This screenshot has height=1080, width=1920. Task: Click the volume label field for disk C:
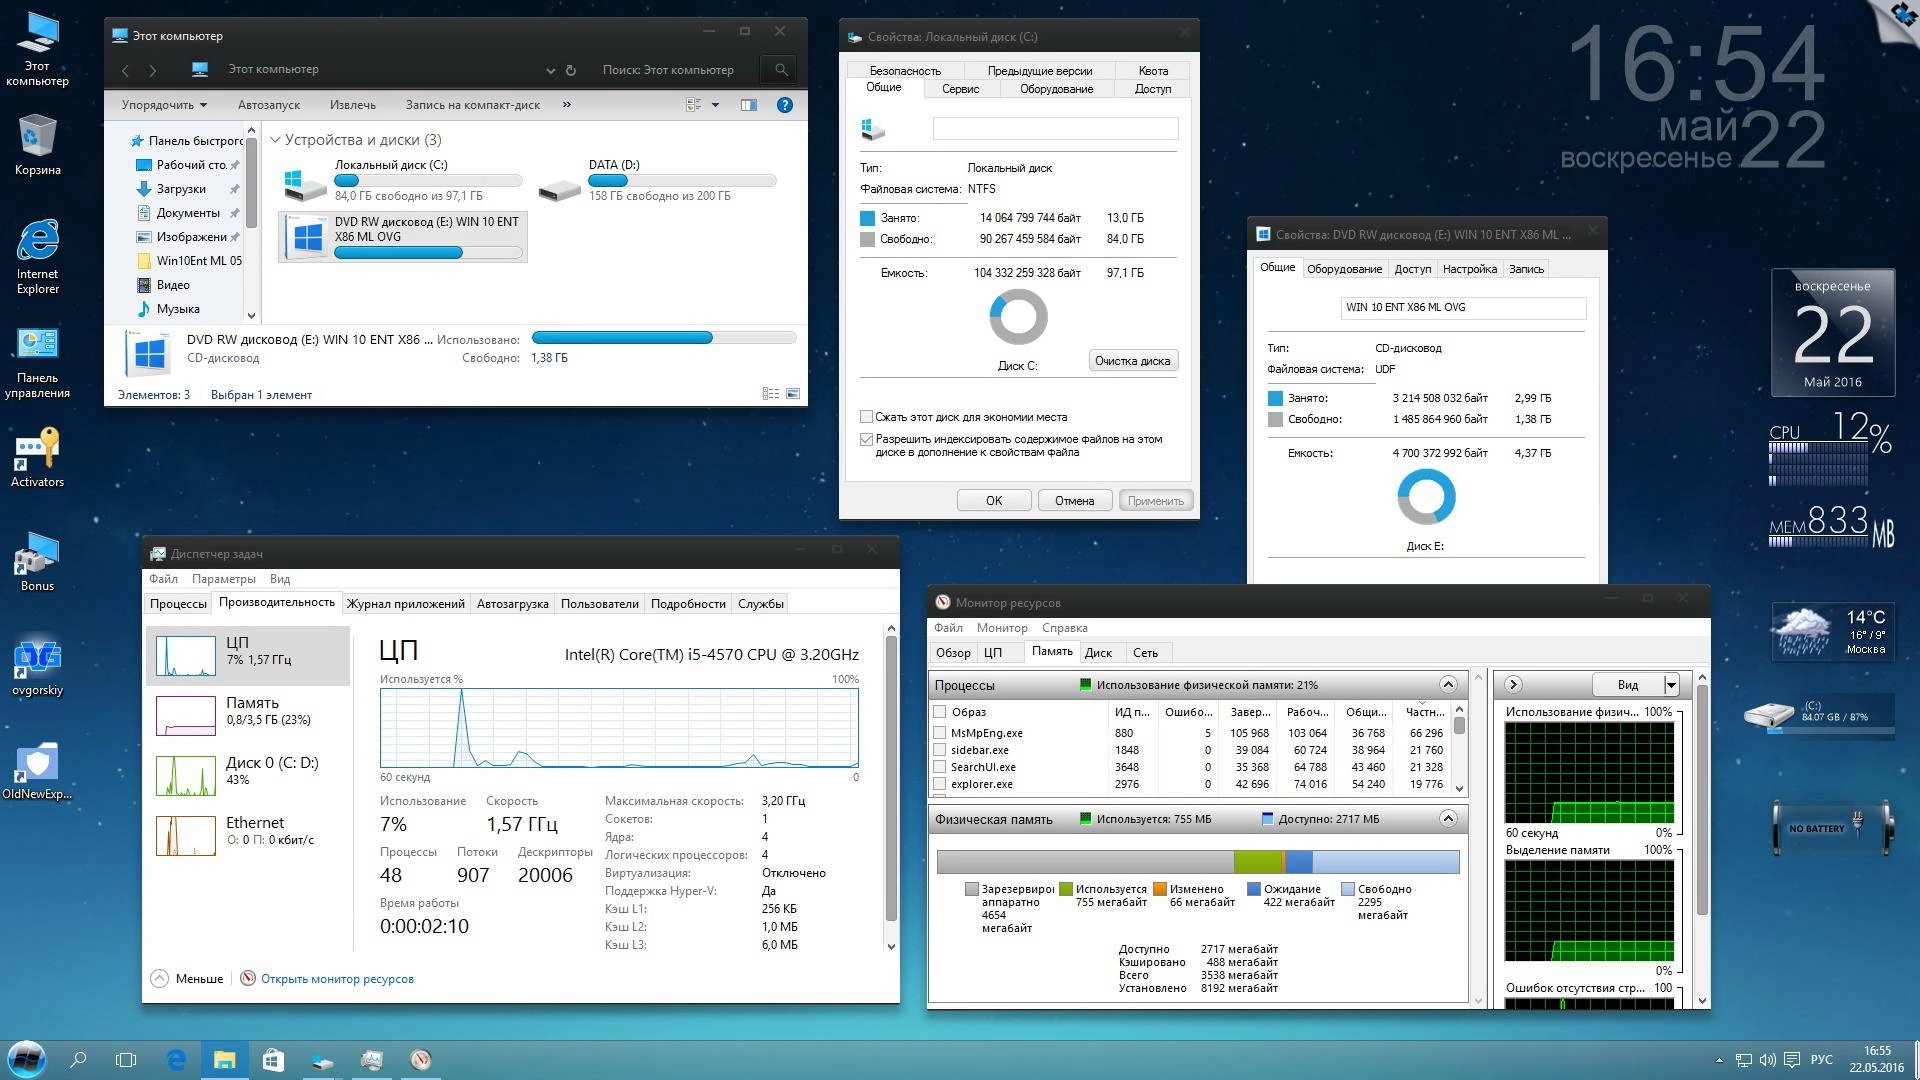point(1055,129)
